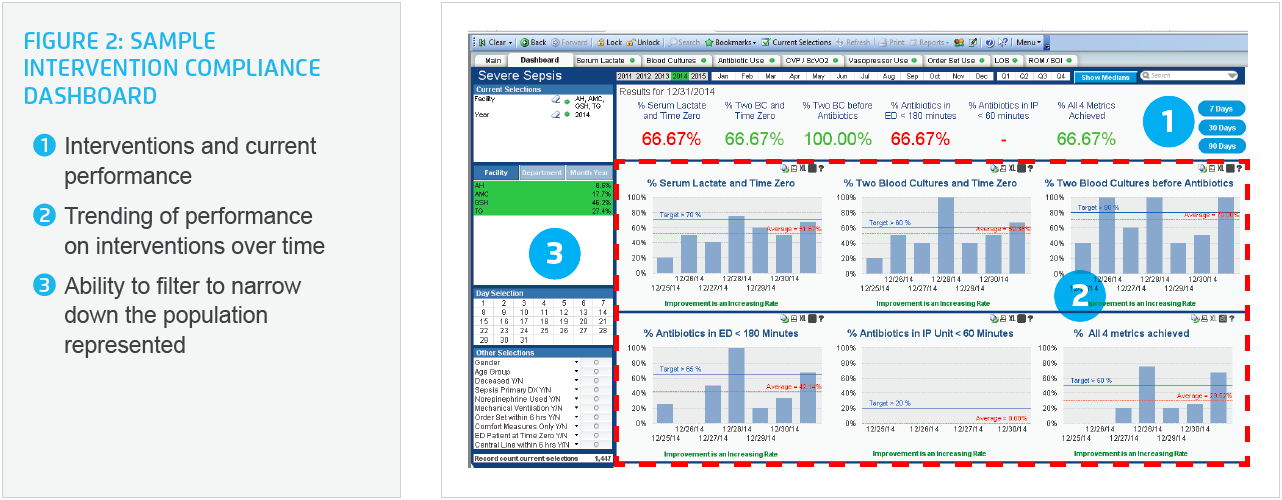Click help icon on Antibiotics in IP Unit chart

tap(1030, 318)
